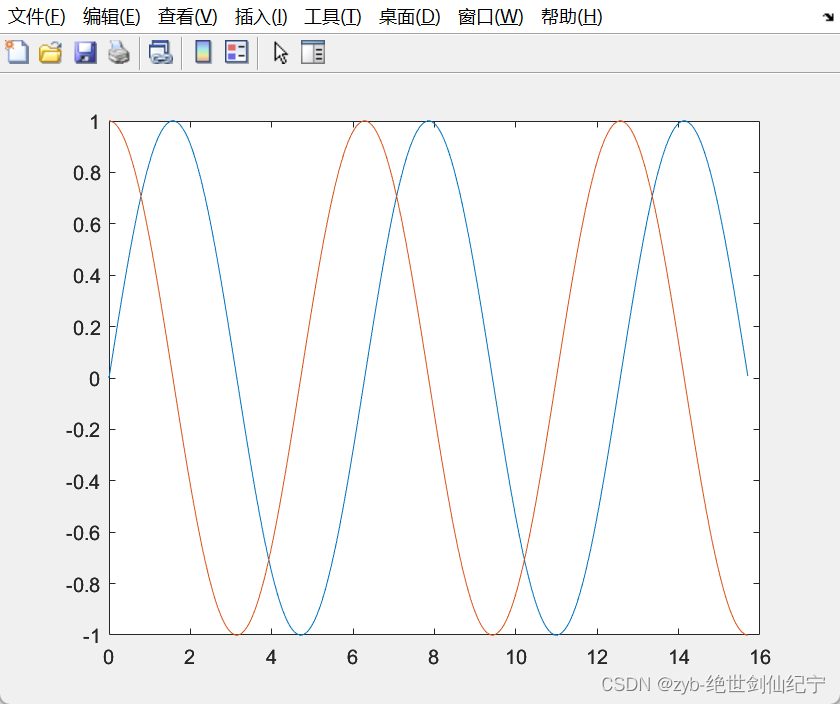Print the figure using printer icon
Image resolution: width=840 pixels, height=704 pixels.
coord(119,53)
